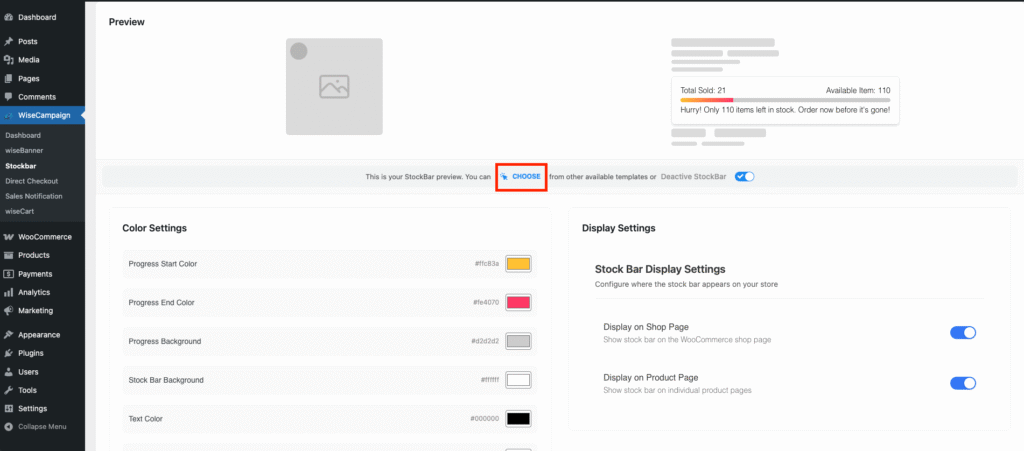Click the Plugins plug icon

8,353
